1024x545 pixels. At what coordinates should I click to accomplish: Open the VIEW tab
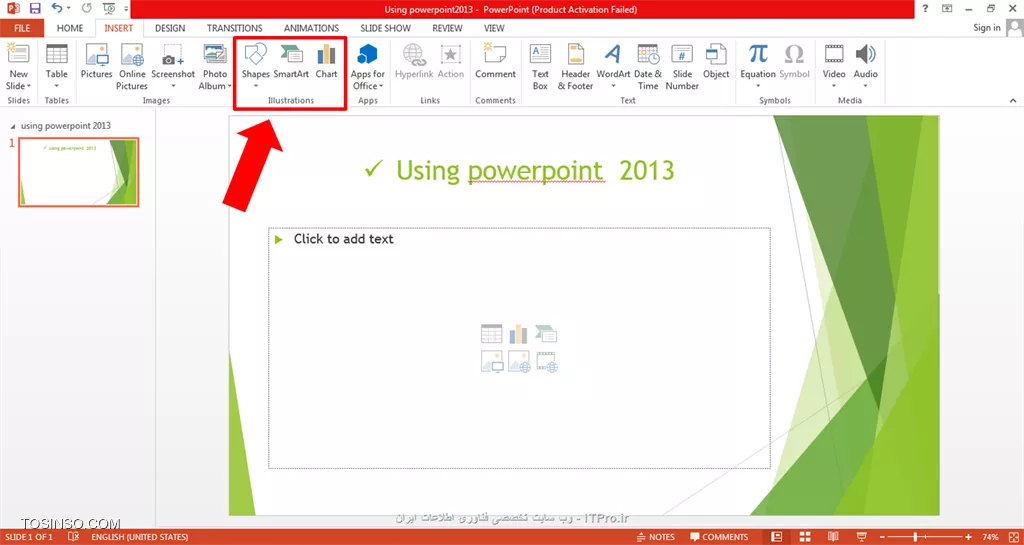[x=494, y=28]
